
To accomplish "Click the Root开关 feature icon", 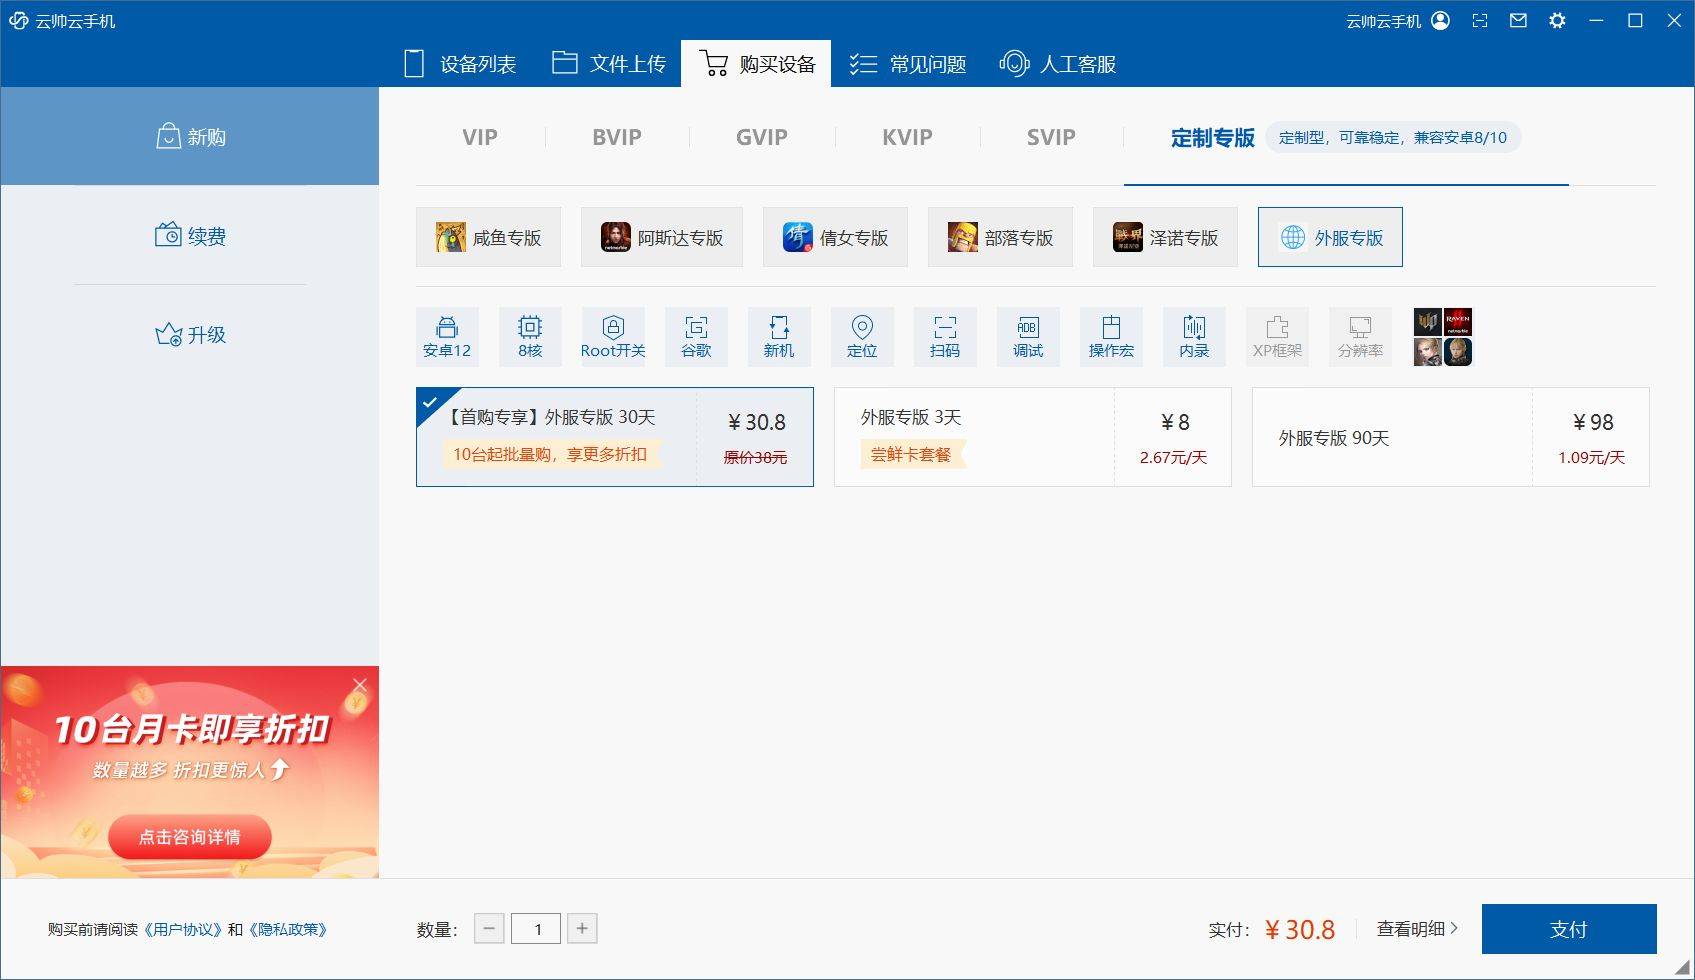I will point(613,337).
